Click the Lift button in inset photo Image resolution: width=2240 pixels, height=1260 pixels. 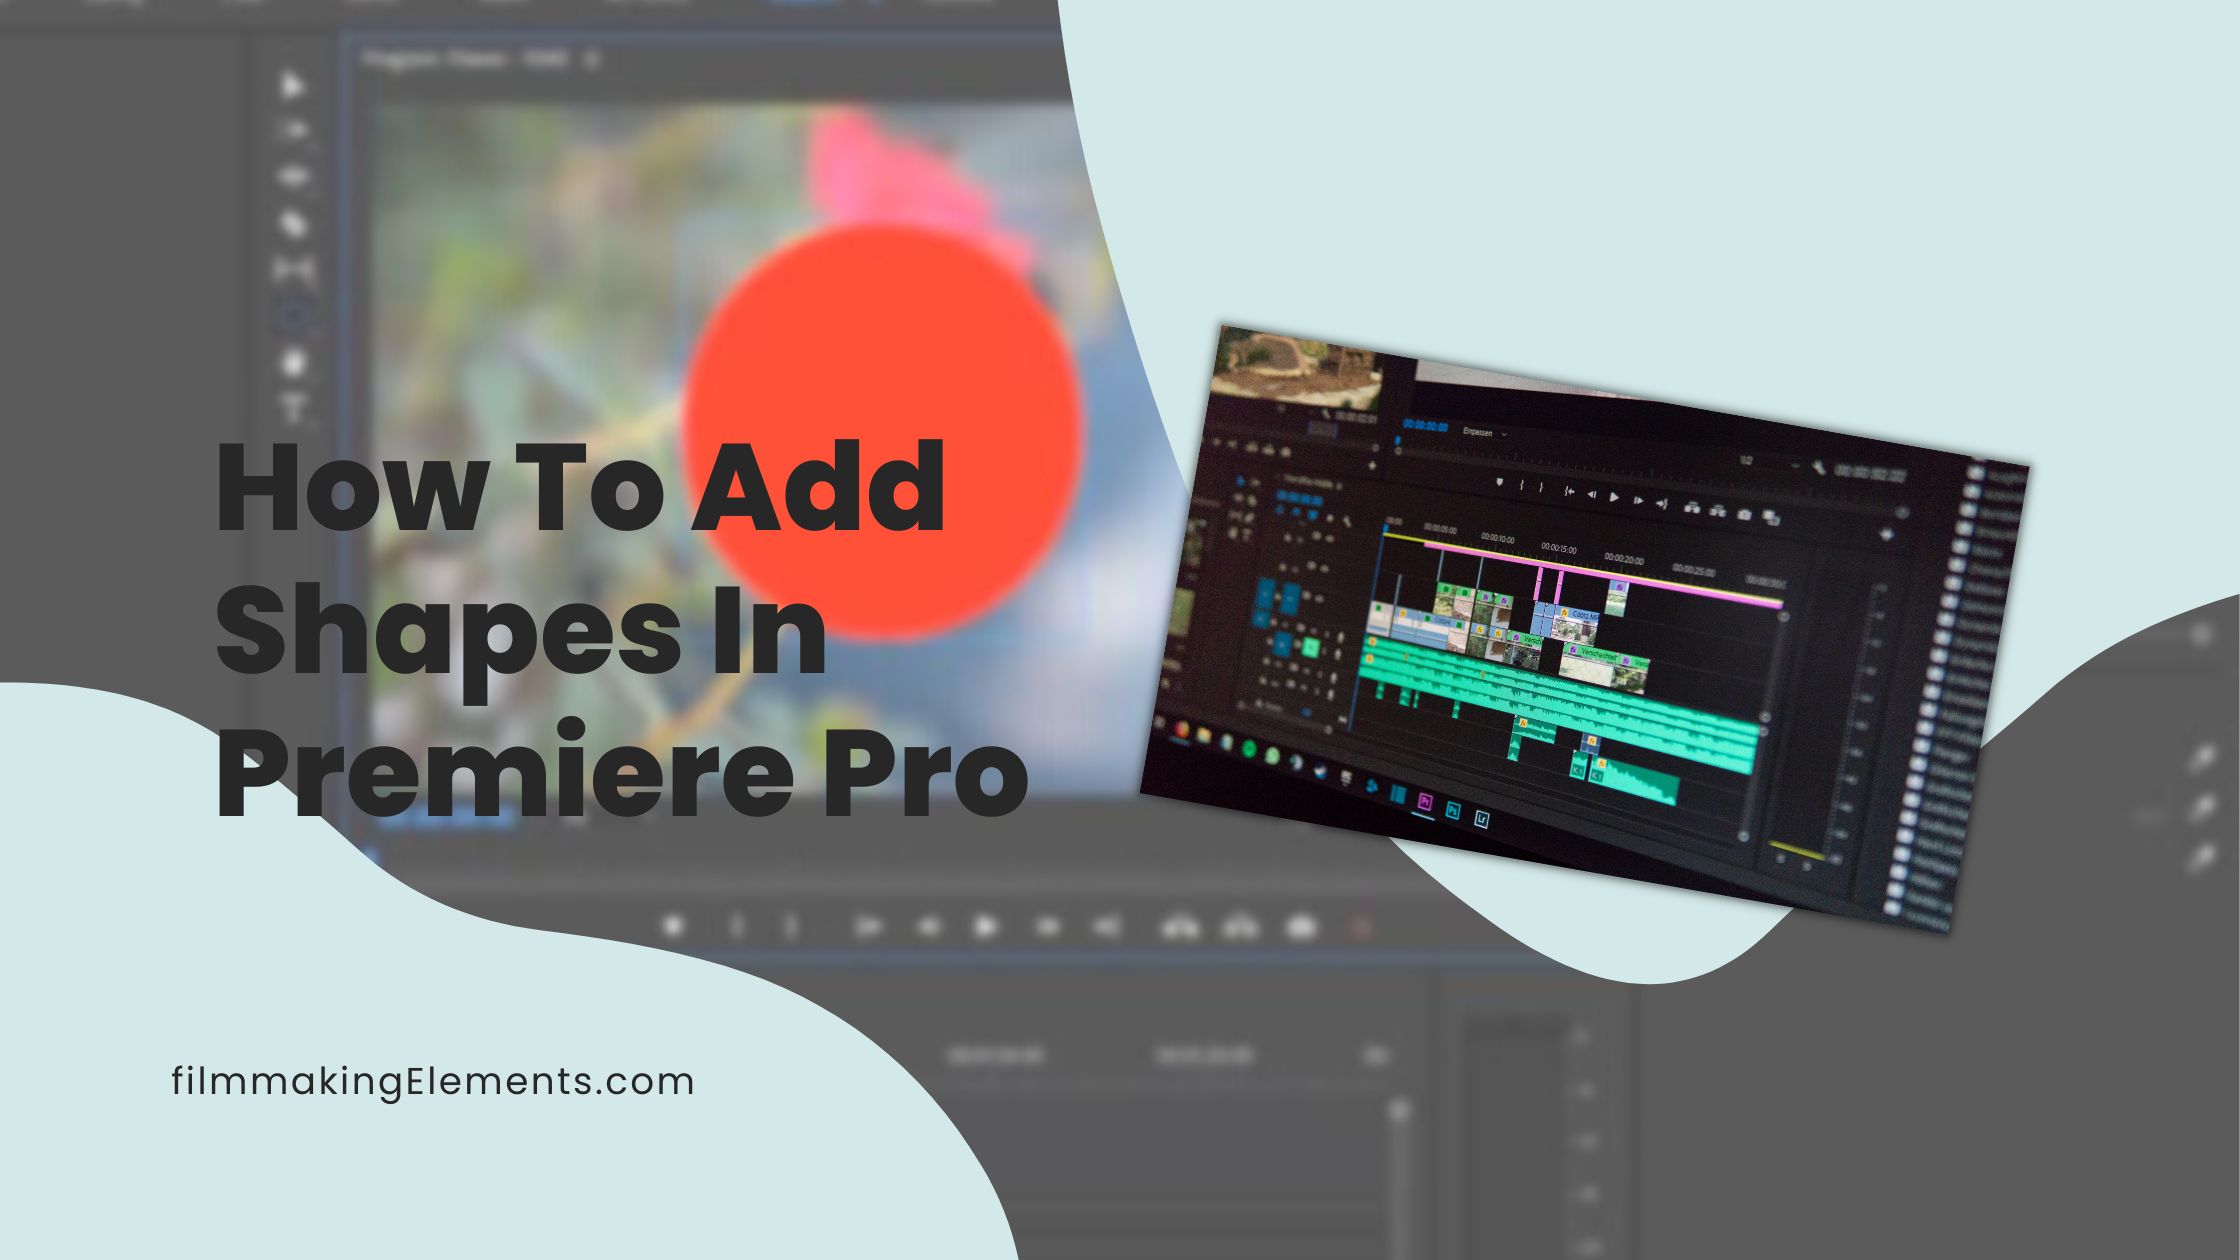point(1692,507)
